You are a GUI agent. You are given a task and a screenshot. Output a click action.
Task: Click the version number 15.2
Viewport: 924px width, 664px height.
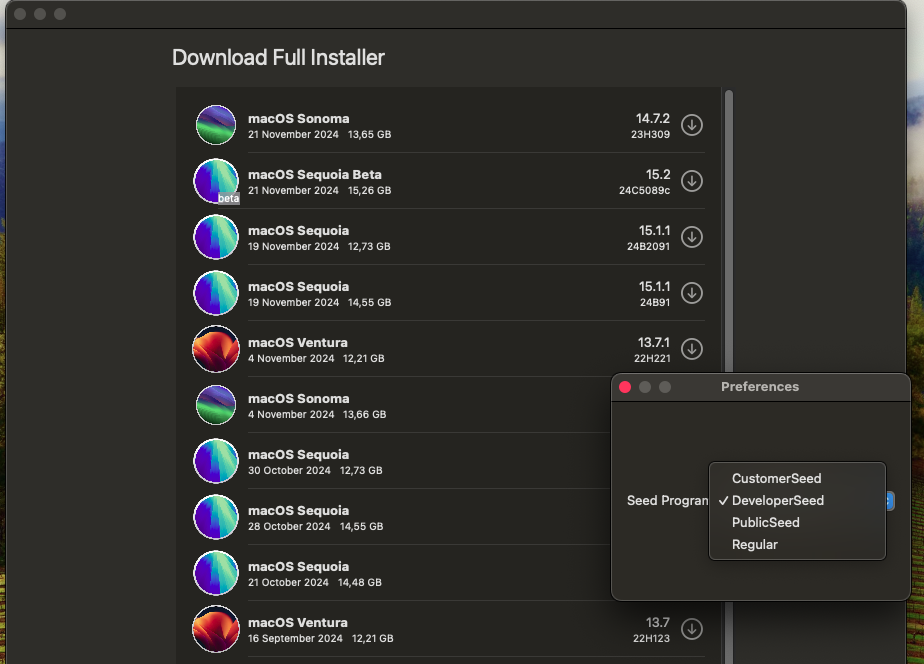(658, 174)
